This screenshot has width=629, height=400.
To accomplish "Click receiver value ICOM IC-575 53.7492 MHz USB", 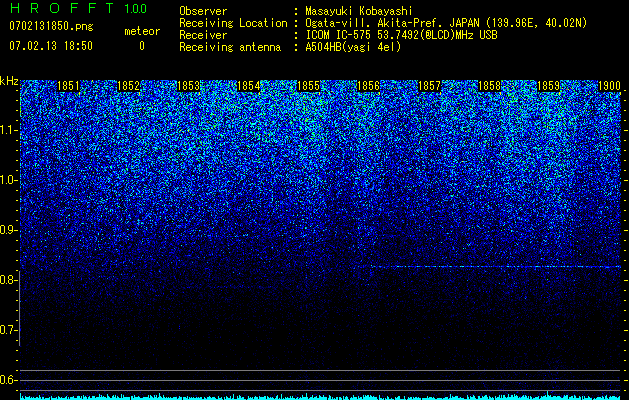I will tap(401, 35).
